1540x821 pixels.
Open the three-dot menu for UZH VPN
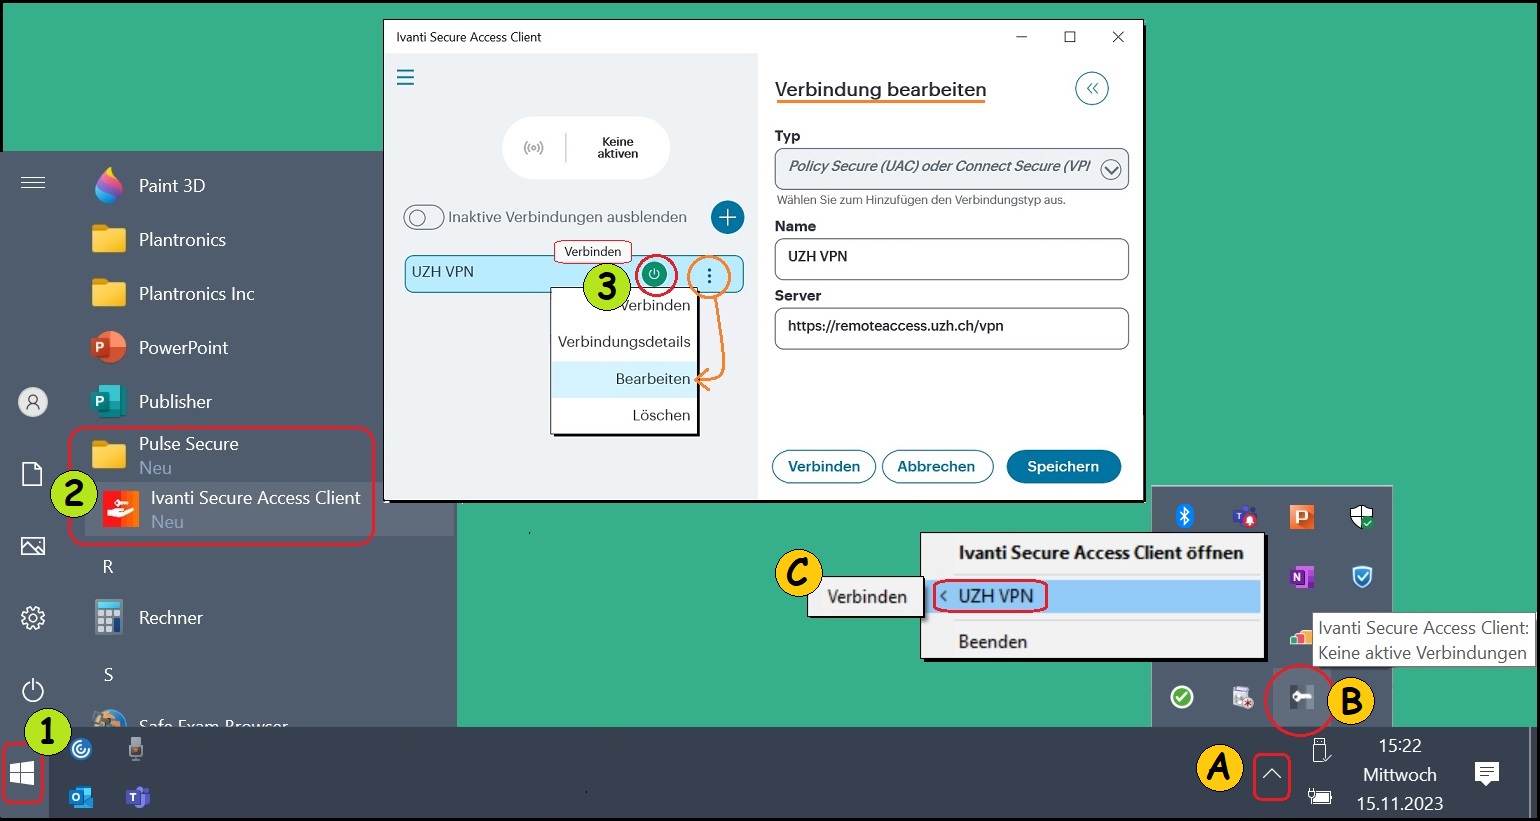point(709,275)
